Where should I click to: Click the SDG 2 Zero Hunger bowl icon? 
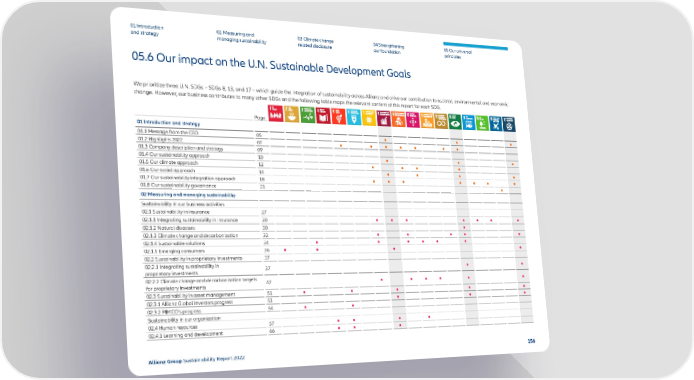pyautogui.click(x=291, y=114)
